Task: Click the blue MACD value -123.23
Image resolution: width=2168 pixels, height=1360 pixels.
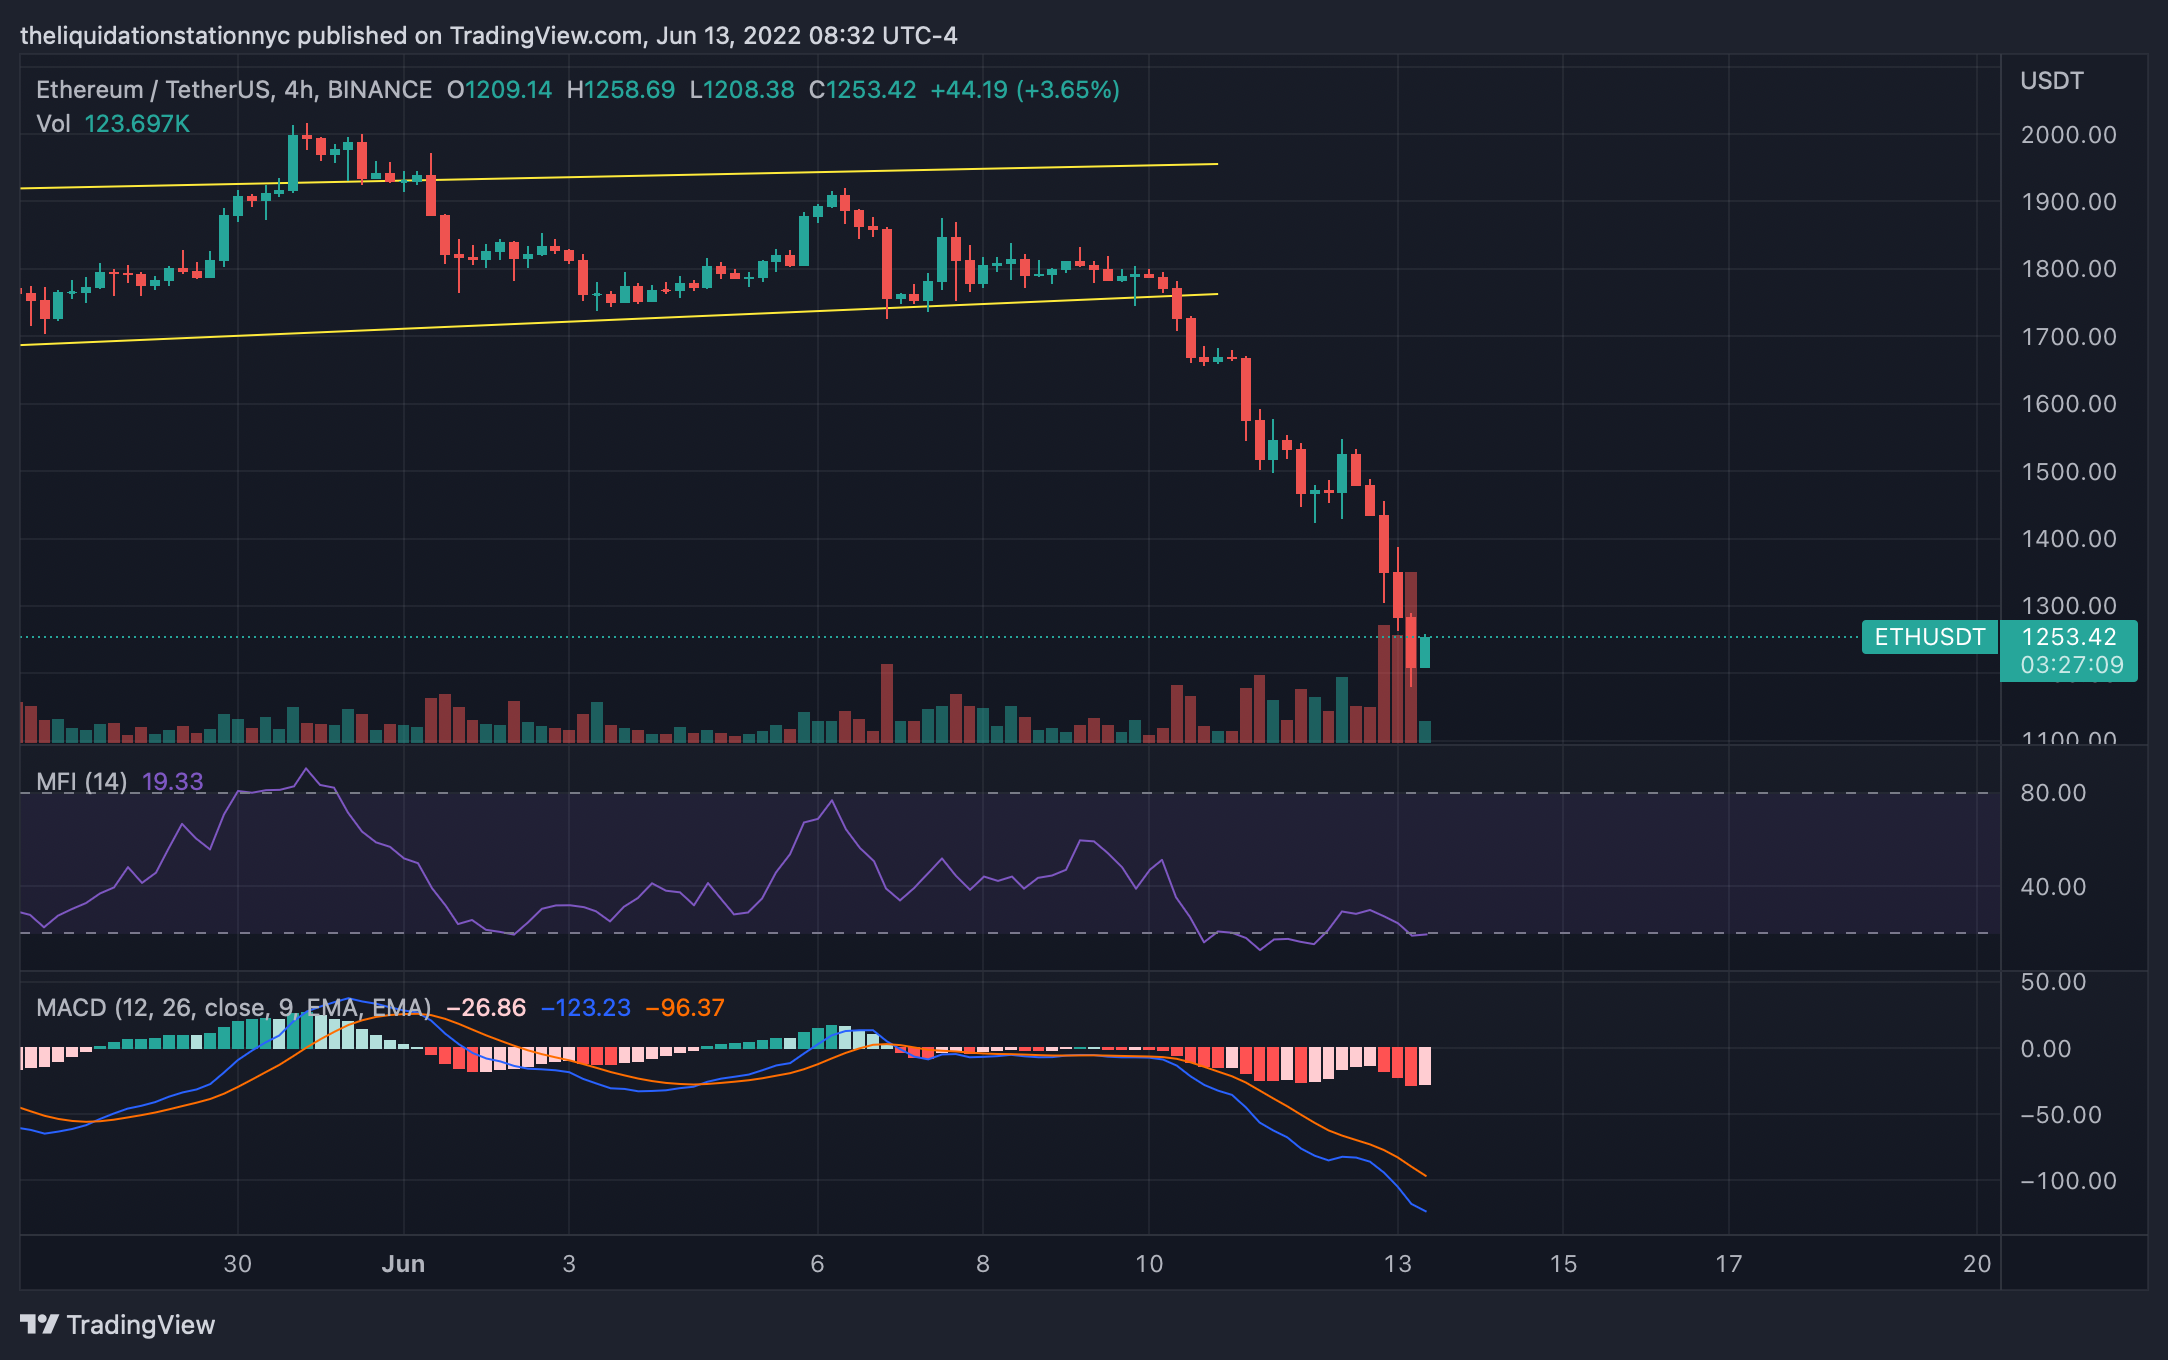Action: [585, 1008]
